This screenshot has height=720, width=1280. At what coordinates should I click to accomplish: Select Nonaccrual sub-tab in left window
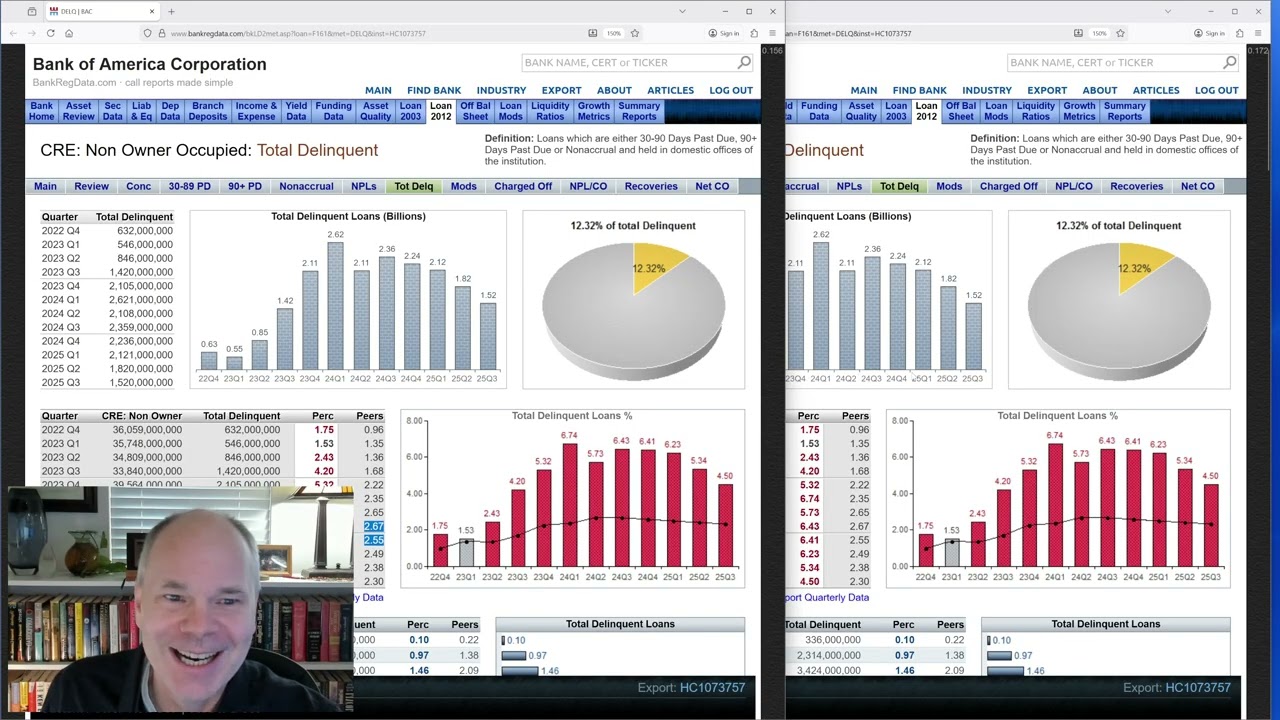point(306,186)
